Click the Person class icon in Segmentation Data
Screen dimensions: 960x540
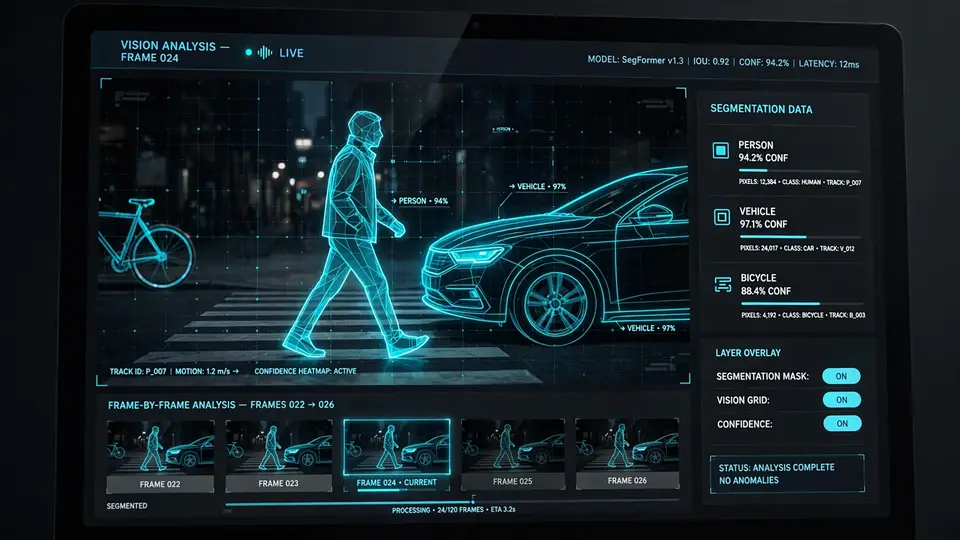coord(721,150)
